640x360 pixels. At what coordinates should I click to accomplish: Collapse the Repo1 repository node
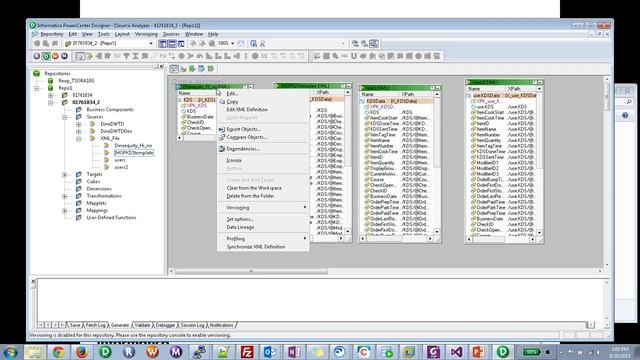click(x=36, y=88)
